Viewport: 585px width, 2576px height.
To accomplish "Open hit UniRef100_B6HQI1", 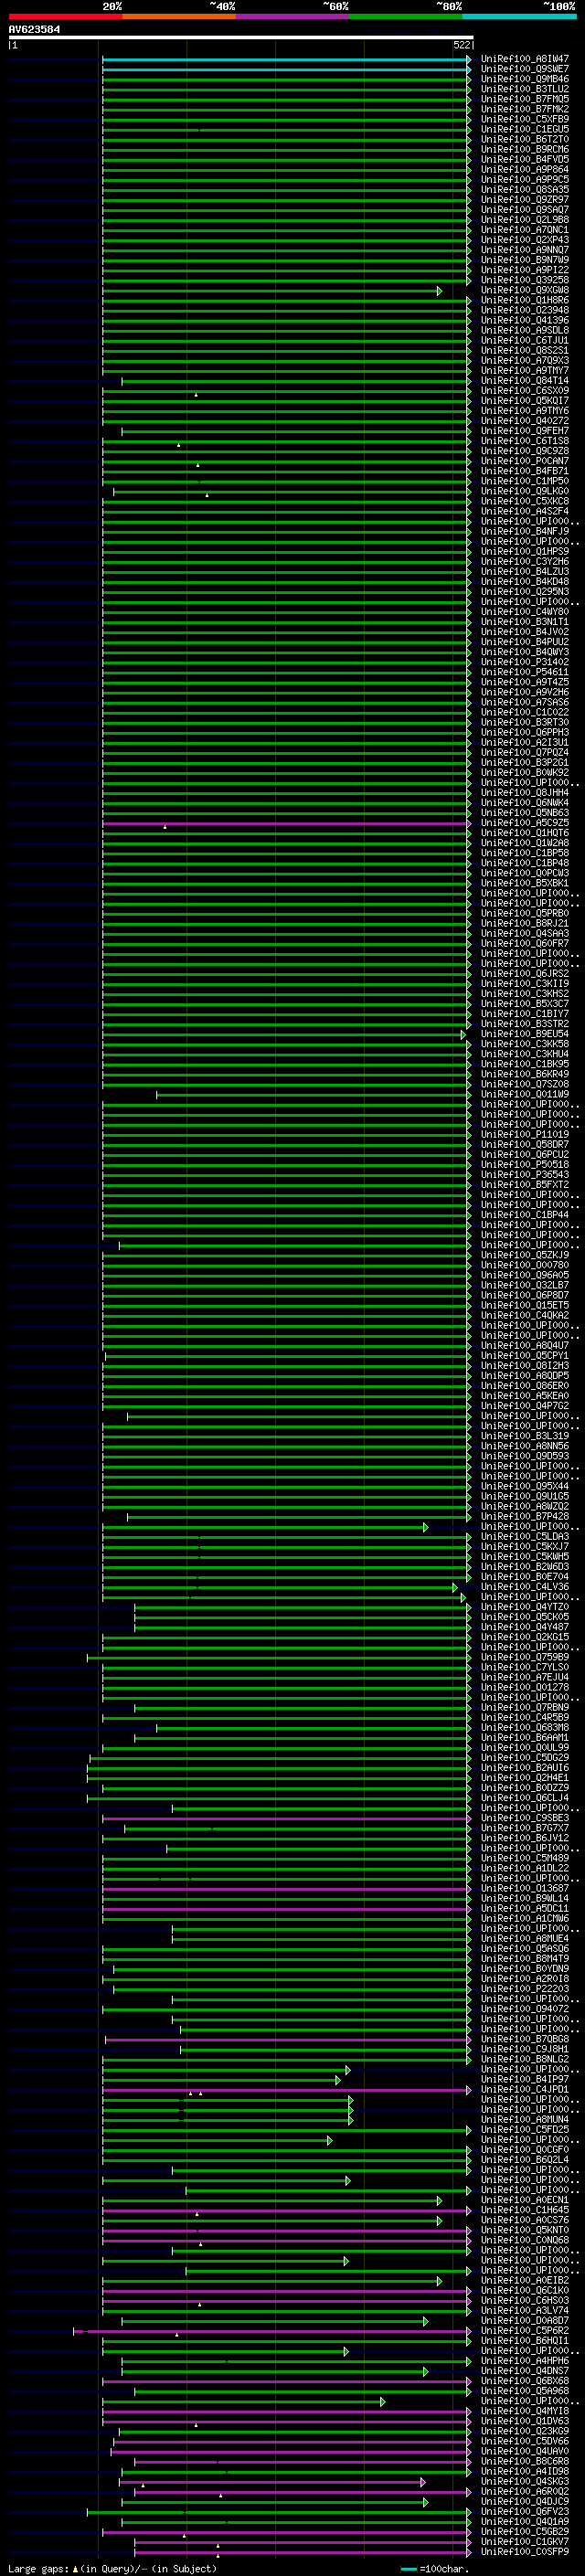I will point(524,2340).
